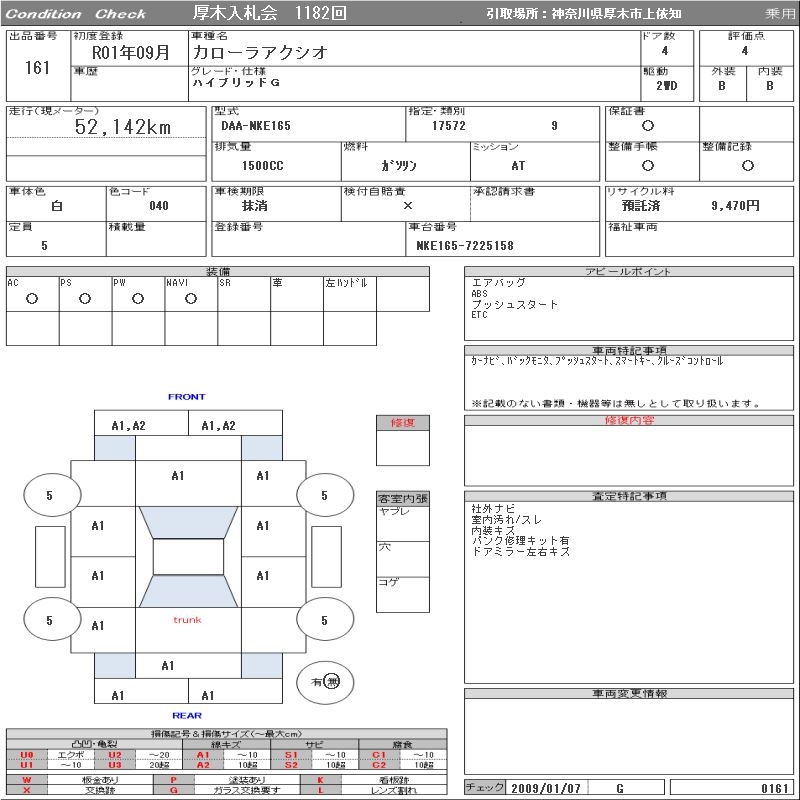Click the 有 無 spare tire circle
Image resolution: width=800 pixels, height=800 pixels.
pyautogui.click(x=325, y=682)
